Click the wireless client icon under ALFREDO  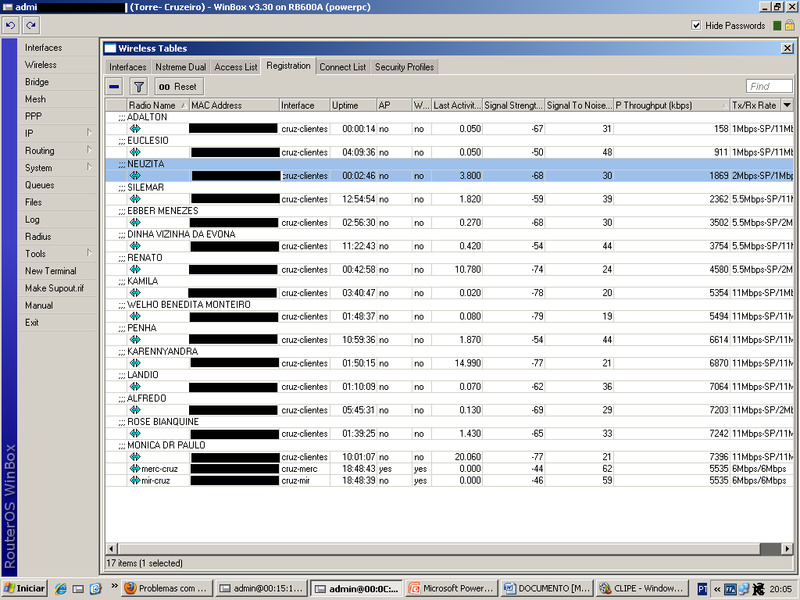[135, 410]
